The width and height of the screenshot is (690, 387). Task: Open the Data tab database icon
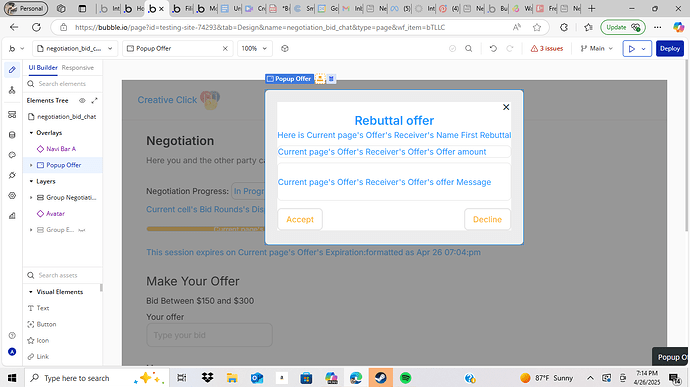pyautogui.click(x=12, y=135)
